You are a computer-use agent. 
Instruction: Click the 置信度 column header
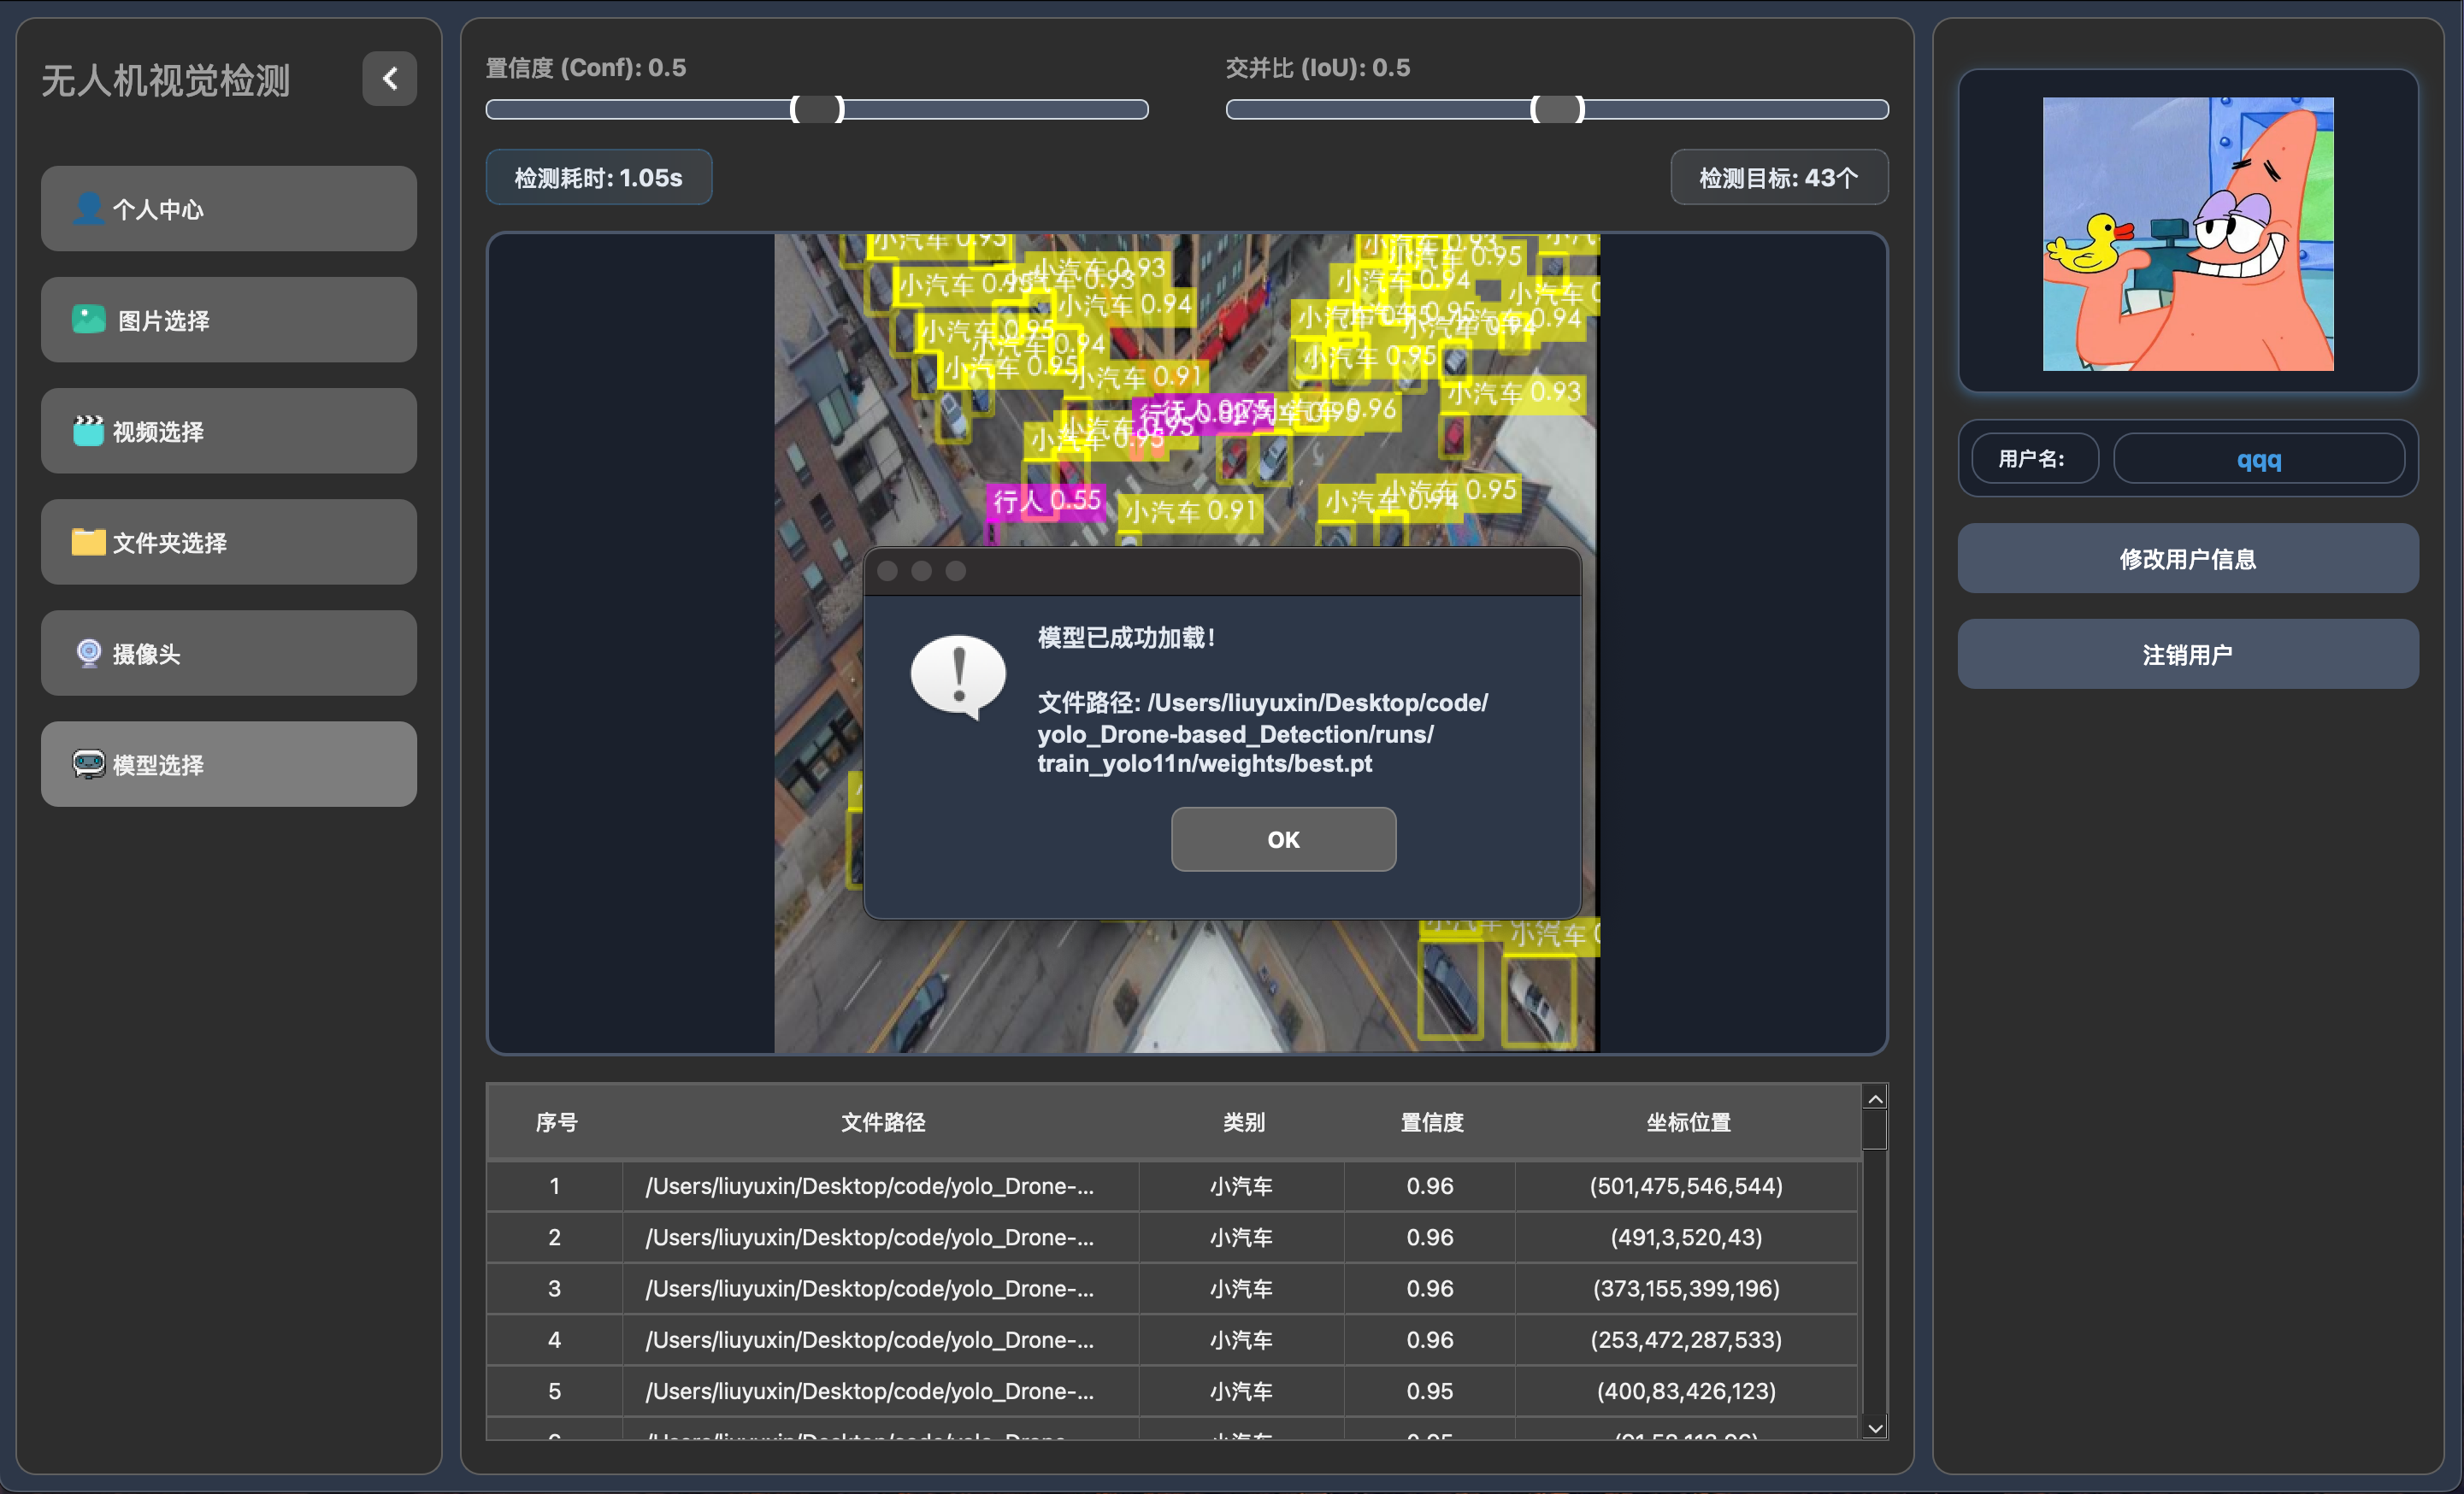tap(1431, 1122)
